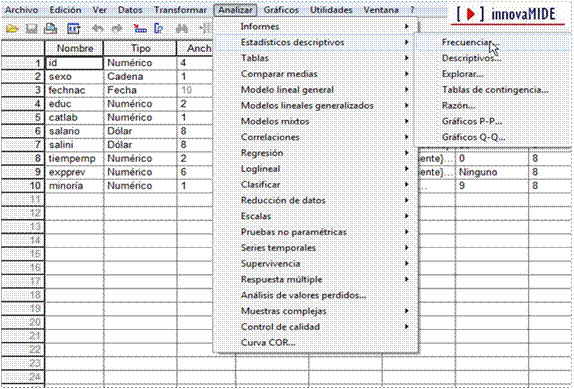Open the ? help menu

point(412,10)
